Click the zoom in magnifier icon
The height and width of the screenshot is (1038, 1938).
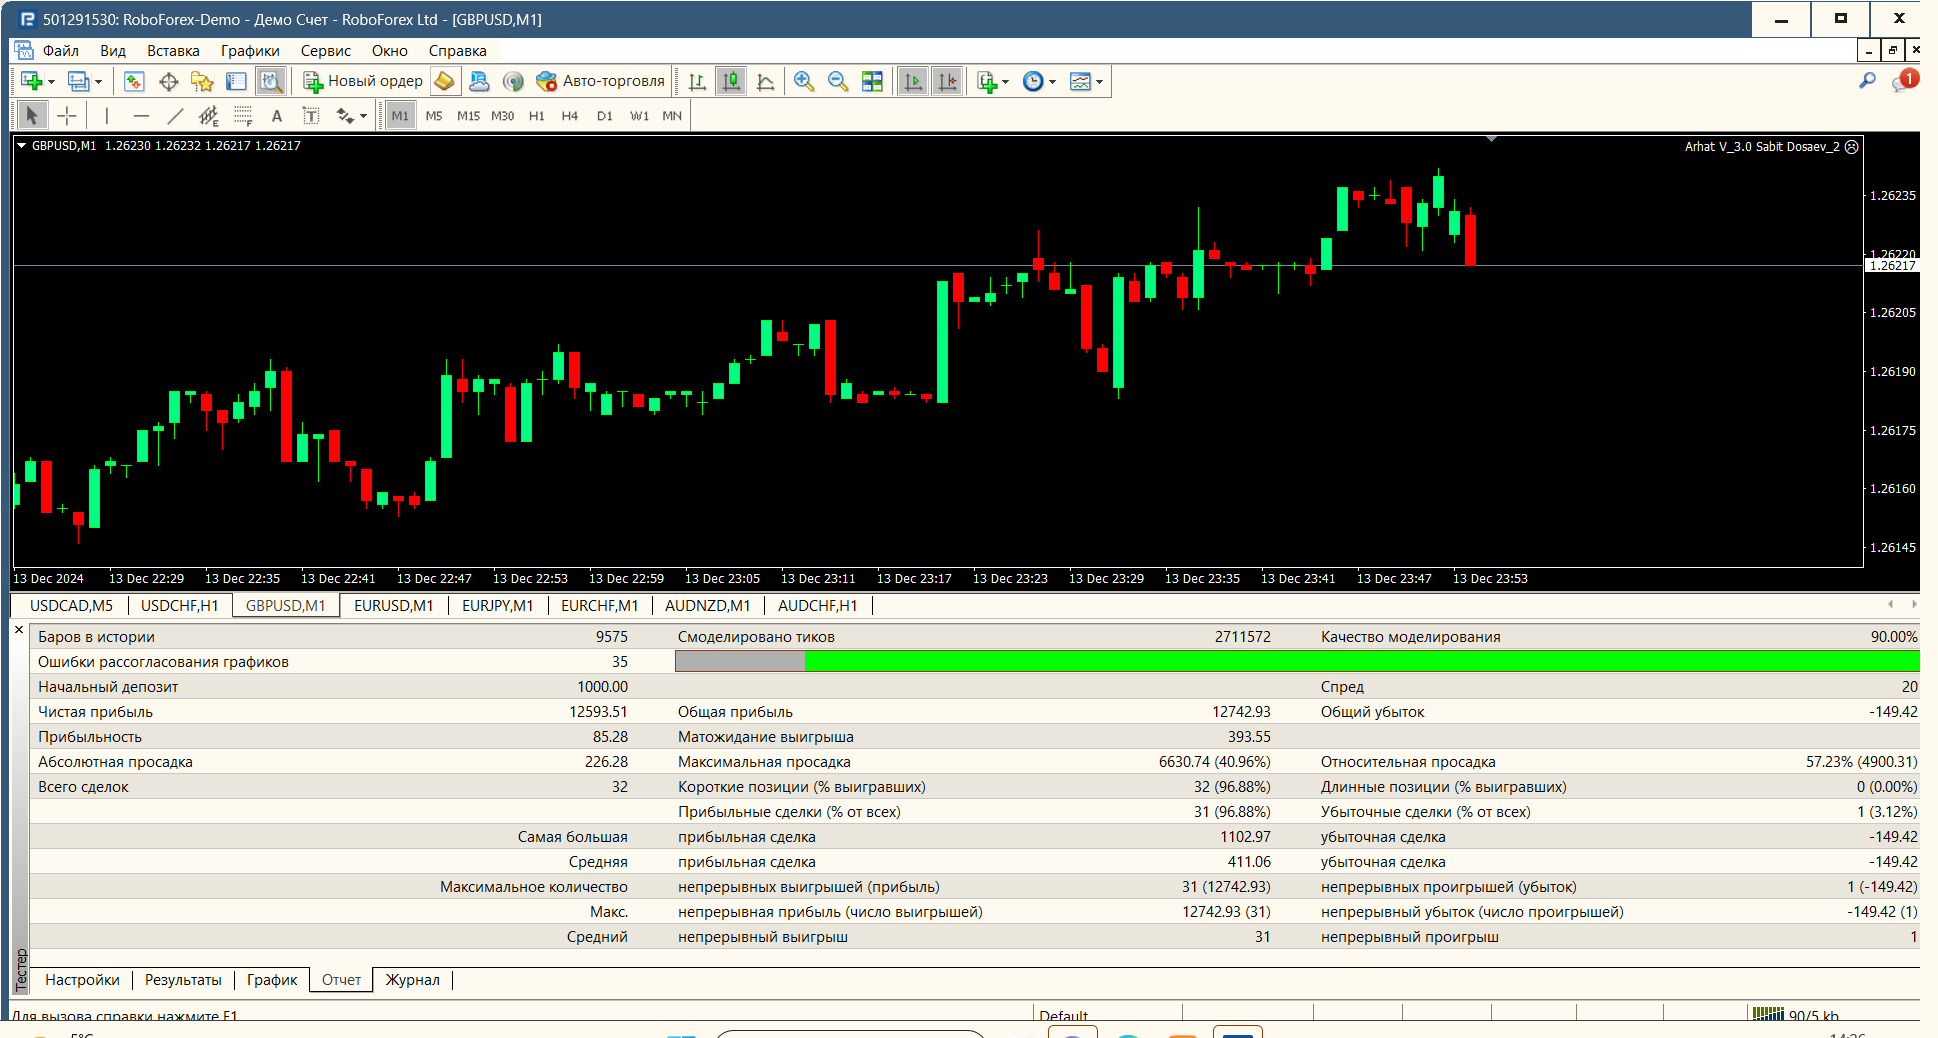[803, 82]
